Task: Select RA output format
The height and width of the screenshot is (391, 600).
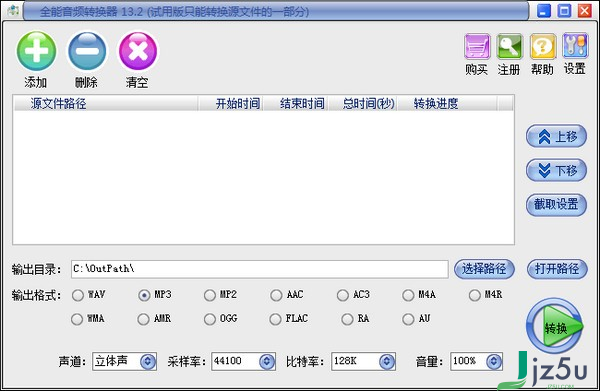Action: (347, 319)
